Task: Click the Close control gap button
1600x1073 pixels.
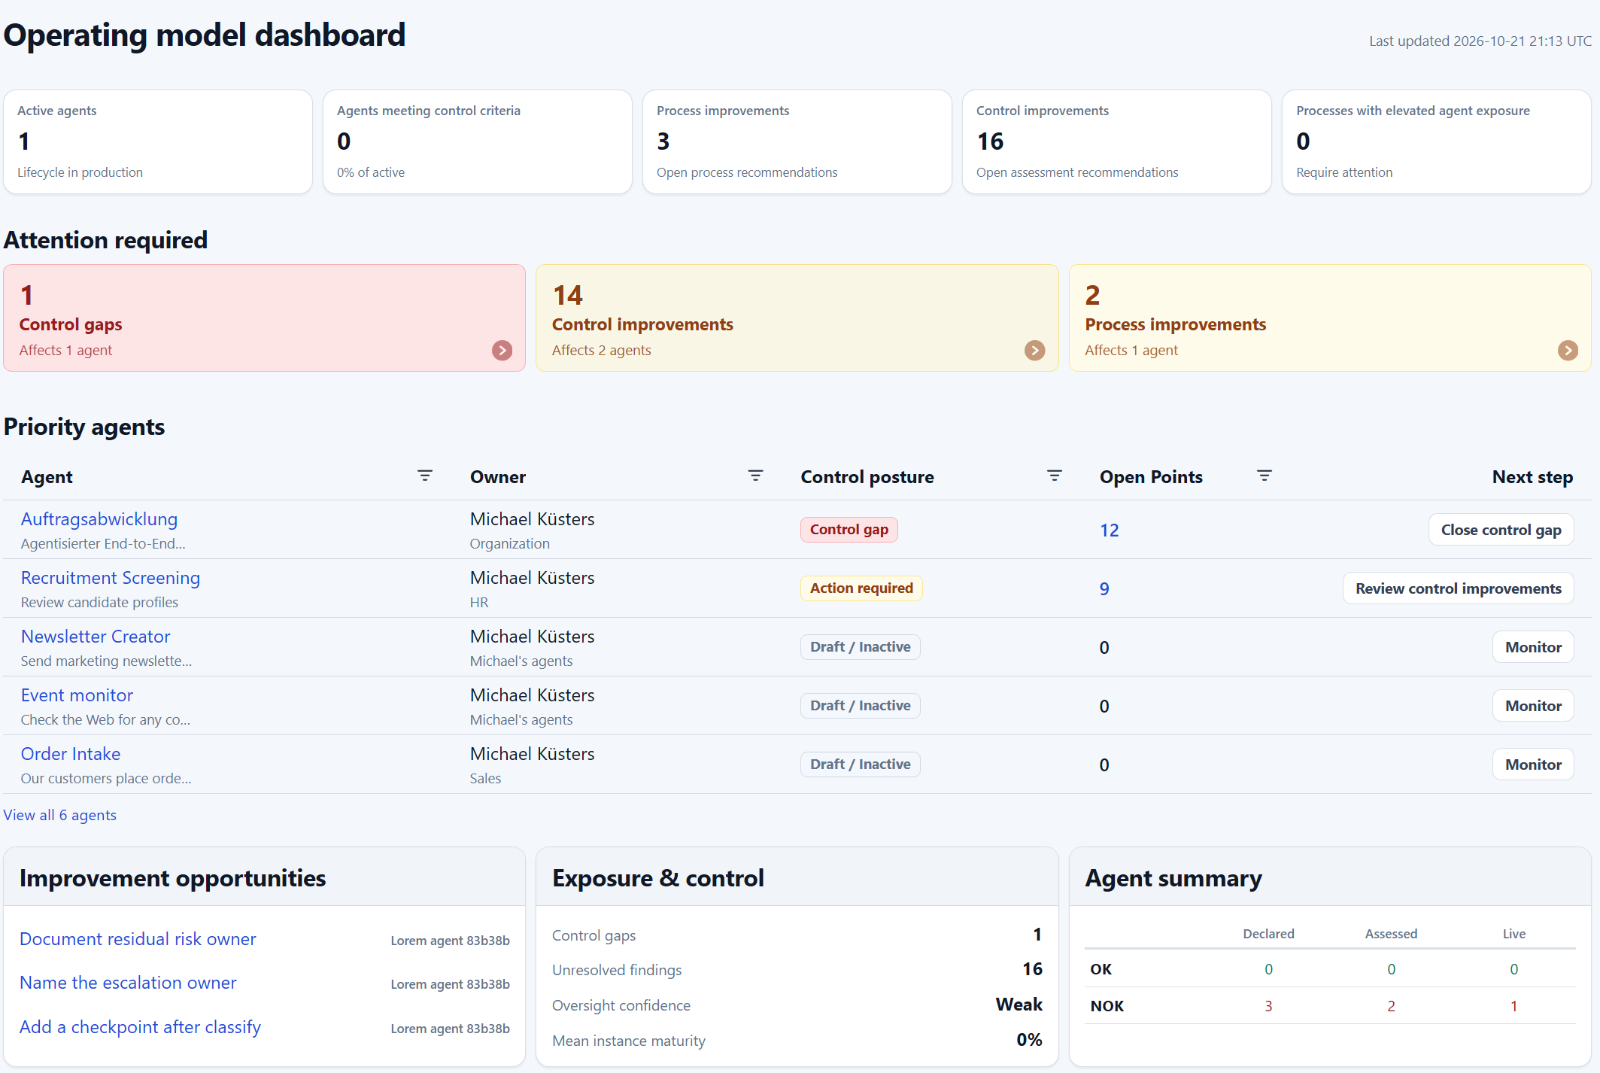Action: 1501,530
